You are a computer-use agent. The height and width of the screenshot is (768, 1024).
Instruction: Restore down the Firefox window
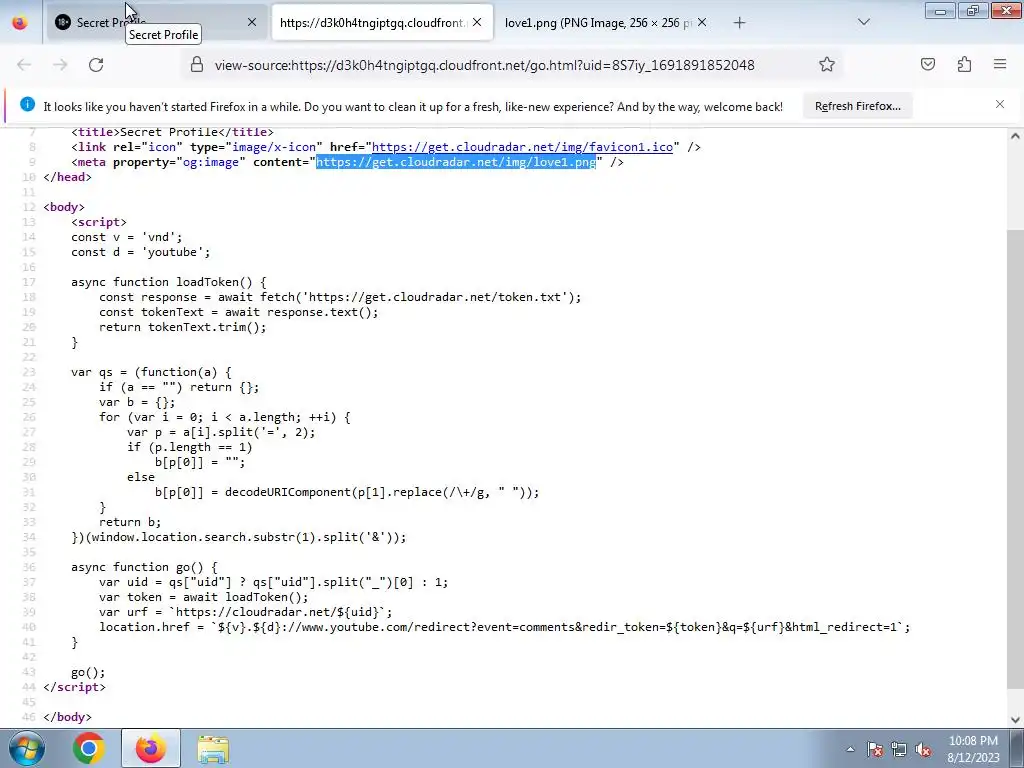(x=973, y=10)
